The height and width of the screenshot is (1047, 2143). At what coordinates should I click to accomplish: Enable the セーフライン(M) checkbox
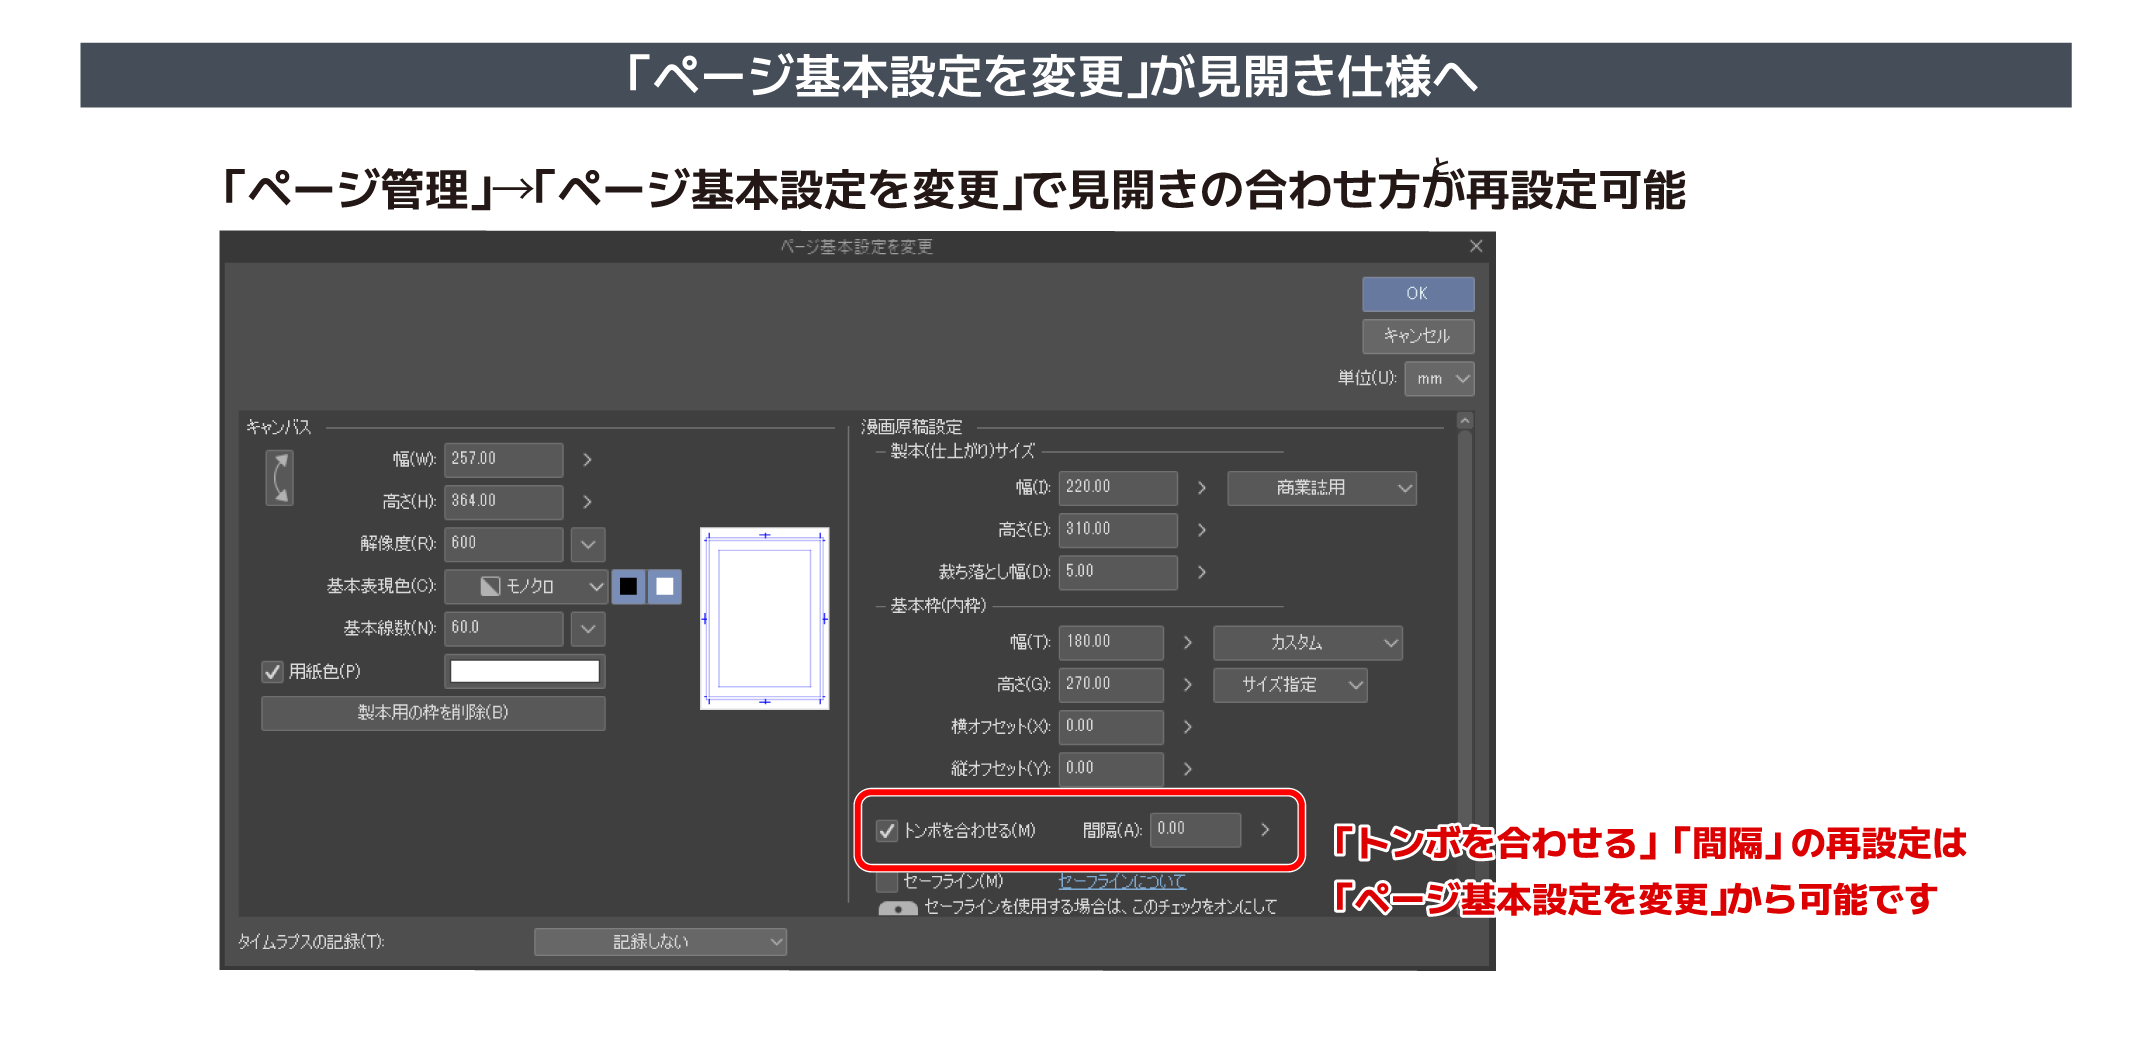pyautogui.click(x=887, y=881)
